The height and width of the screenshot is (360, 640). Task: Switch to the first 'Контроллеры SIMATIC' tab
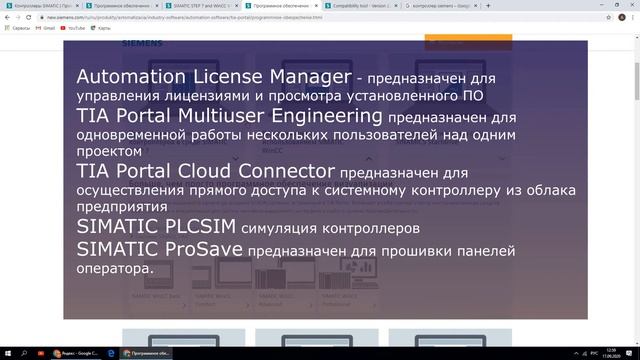pyautogui.click(x=42, y=6)
